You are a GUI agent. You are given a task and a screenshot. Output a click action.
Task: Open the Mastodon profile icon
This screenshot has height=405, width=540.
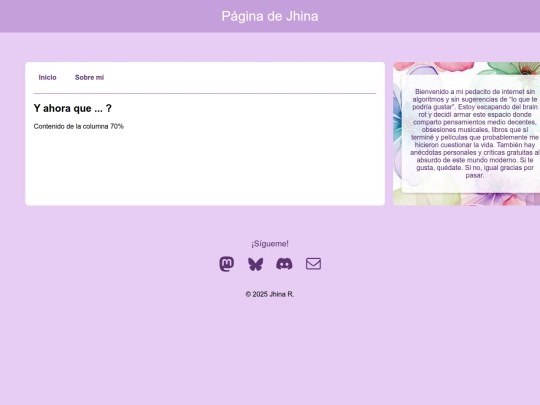[x=227, y=264]
